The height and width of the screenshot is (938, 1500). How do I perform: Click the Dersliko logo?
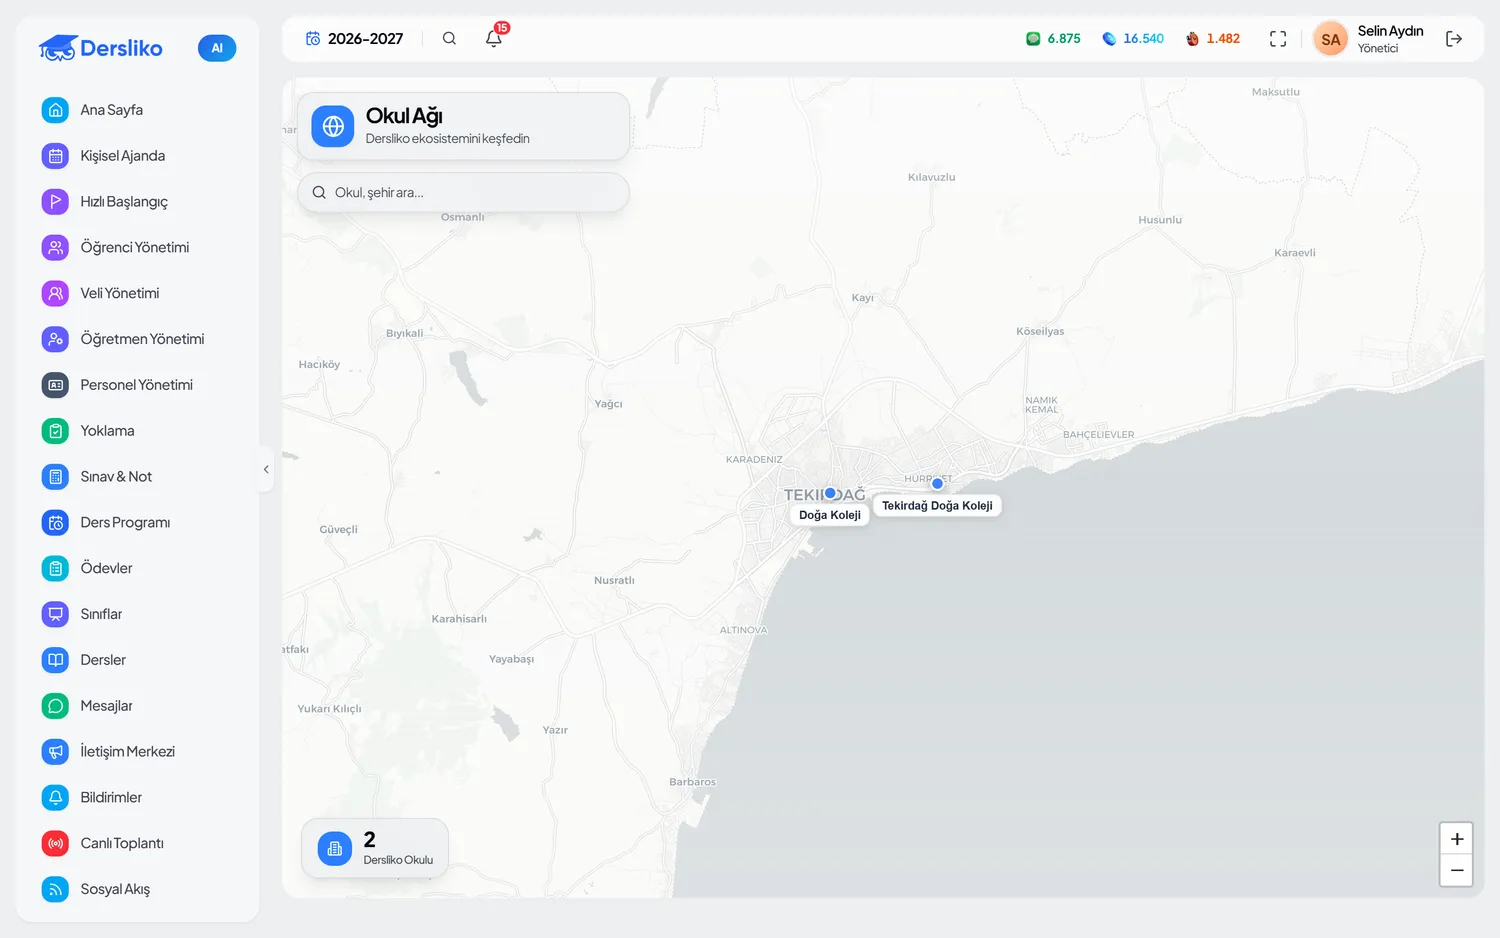[101, 48]
